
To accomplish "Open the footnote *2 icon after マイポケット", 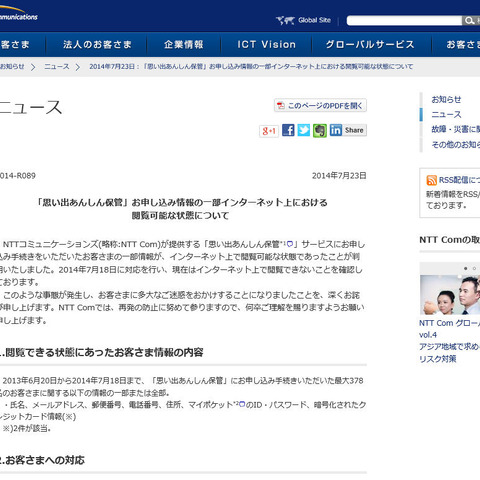I will (x=242, y=404).
